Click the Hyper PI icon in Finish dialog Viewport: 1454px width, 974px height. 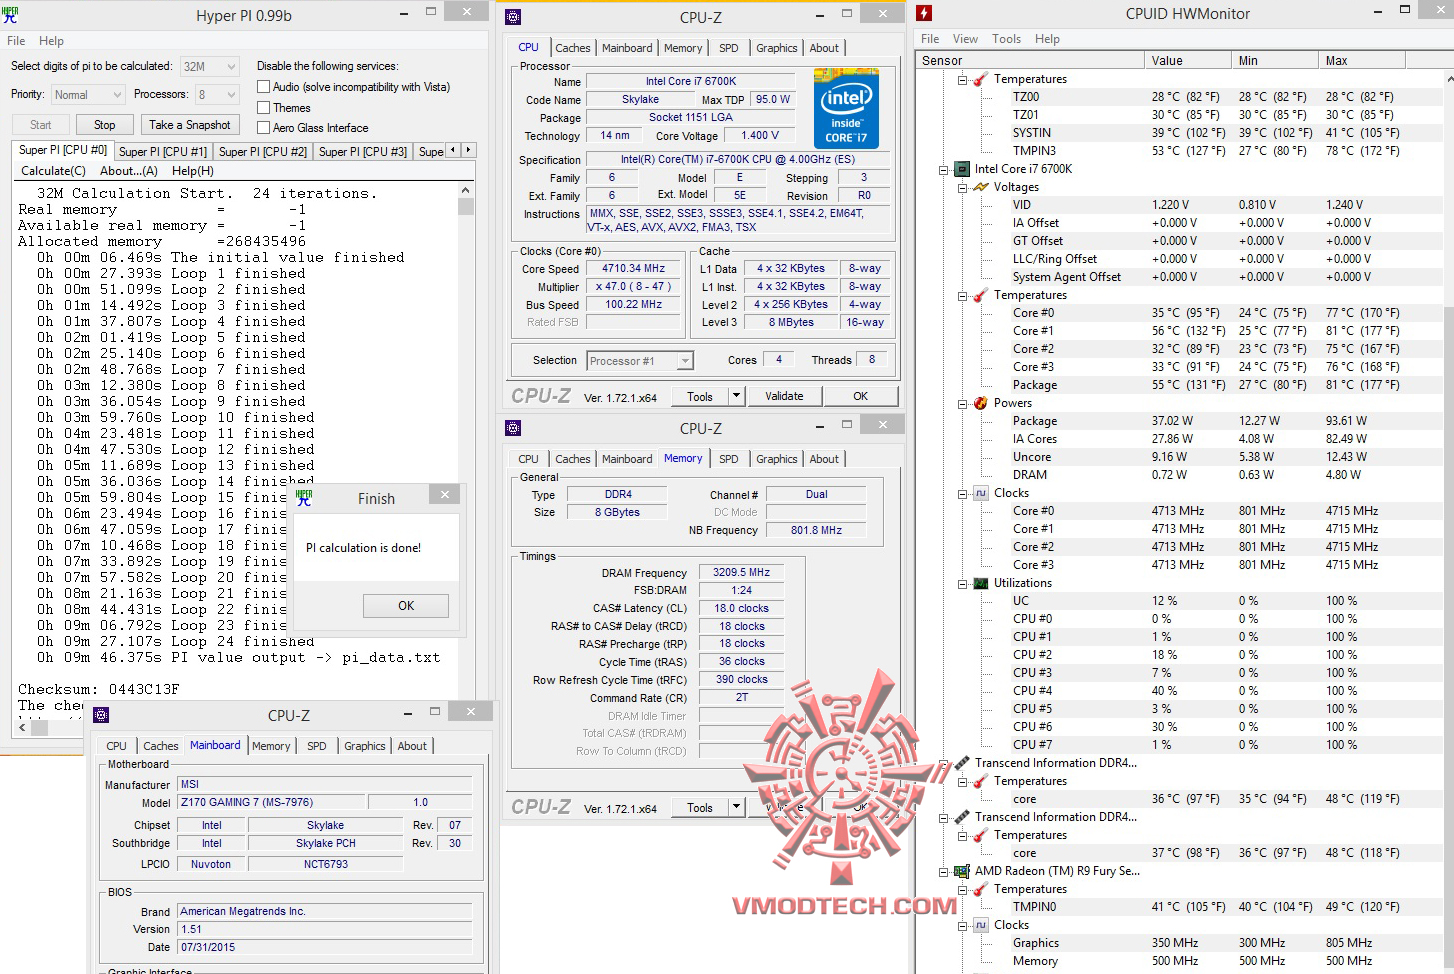304,497
